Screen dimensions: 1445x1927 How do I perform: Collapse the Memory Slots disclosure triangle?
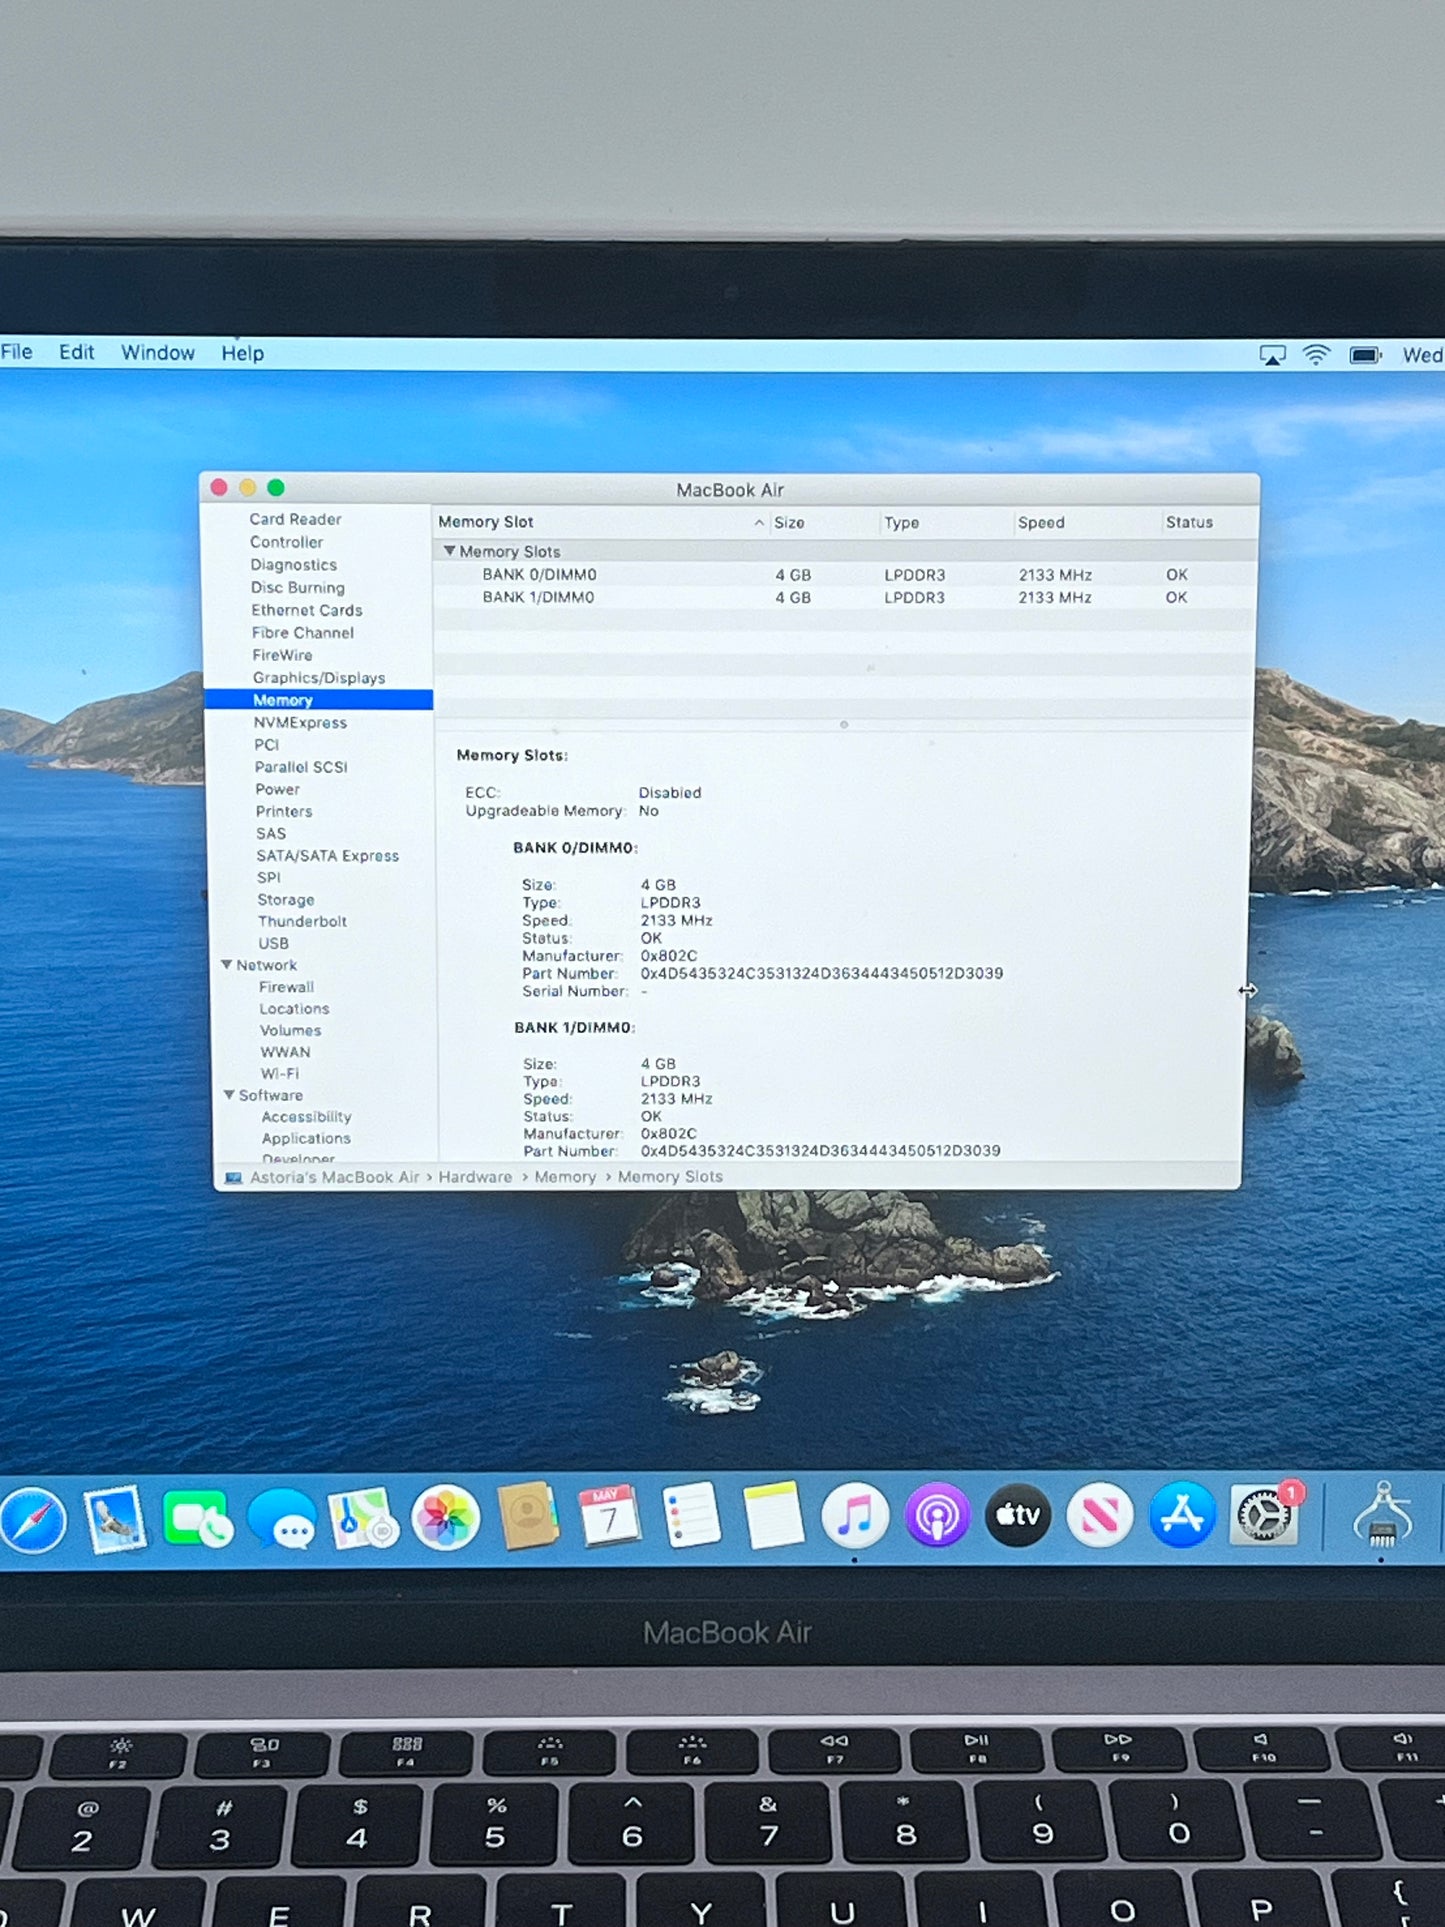(449, 551)
